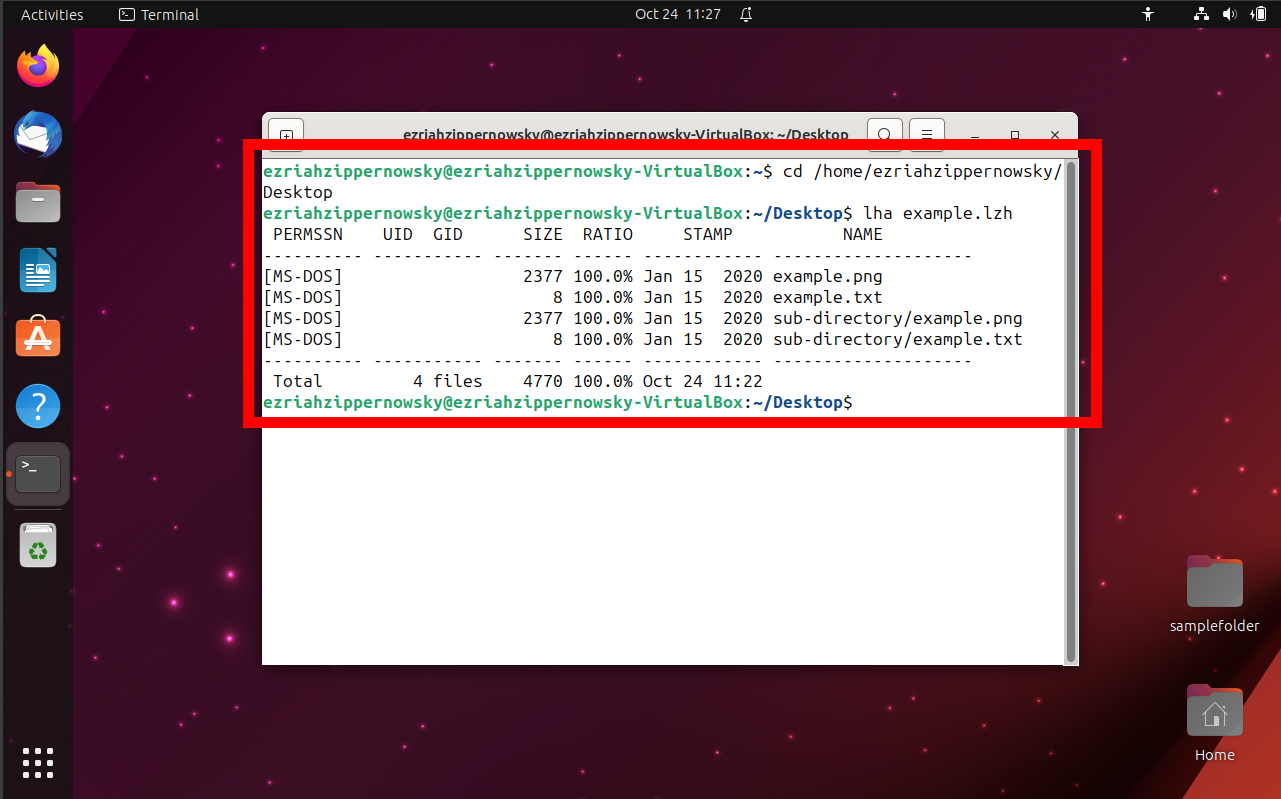The image size is (1281, 799).
Task: Open the terminal hamburger menu
Action: pos(926,133)
